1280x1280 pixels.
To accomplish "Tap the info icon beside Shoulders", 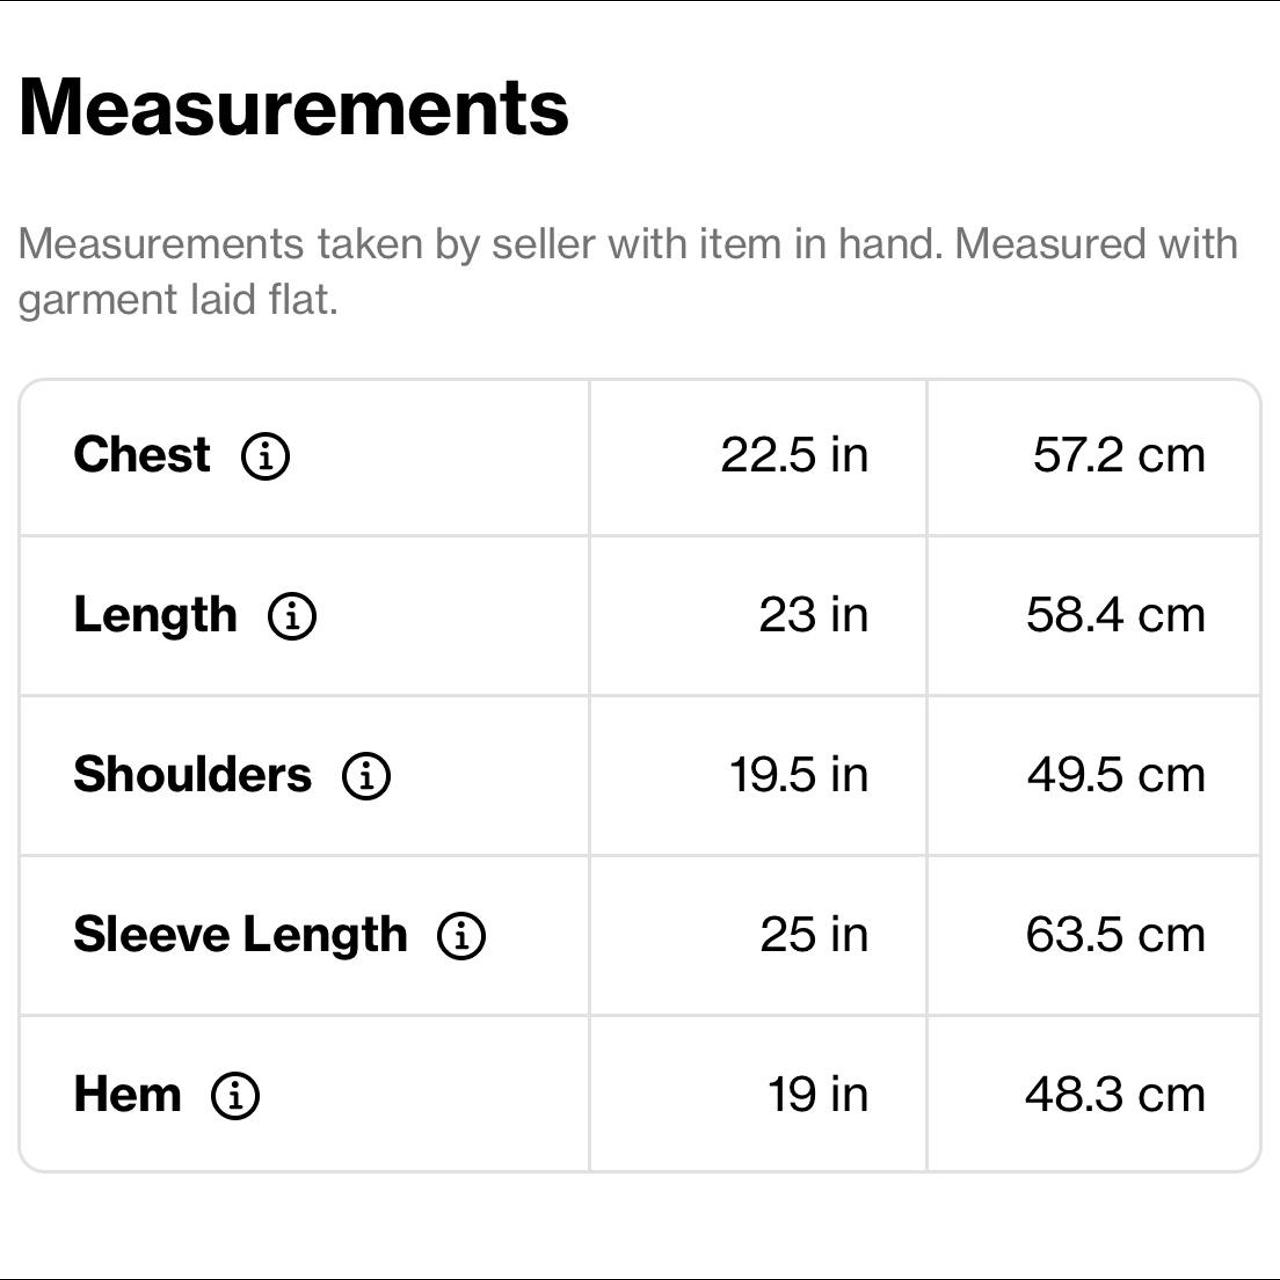I will pos(366,776).
